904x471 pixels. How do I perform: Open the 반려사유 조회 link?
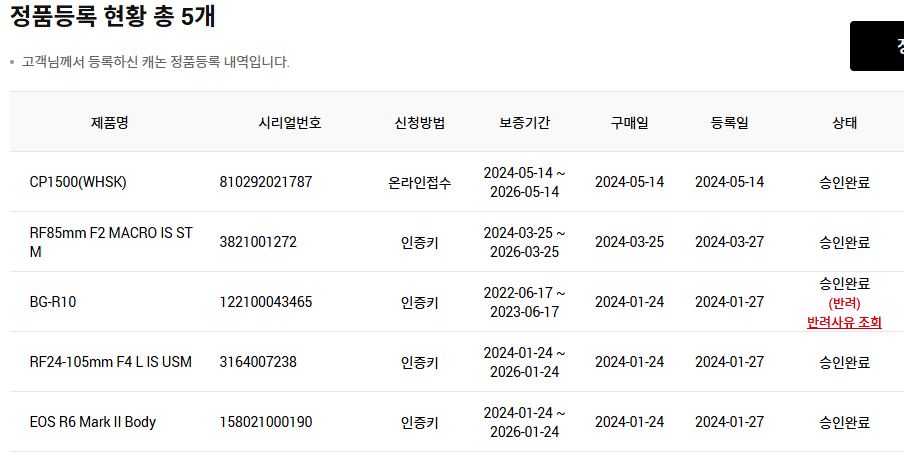pyautogui.click(x=844, y=322)
